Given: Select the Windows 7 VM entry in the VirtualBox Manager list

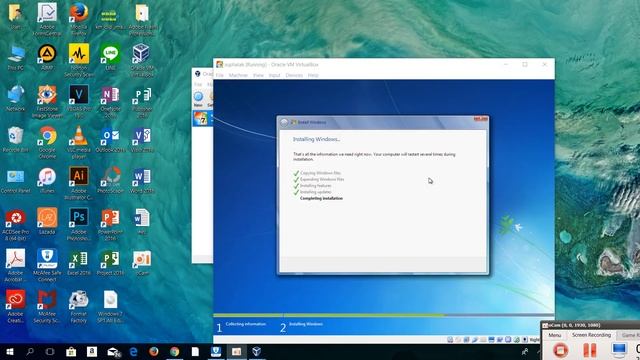Looking at the screenshot, I should (x=203, y=119).
